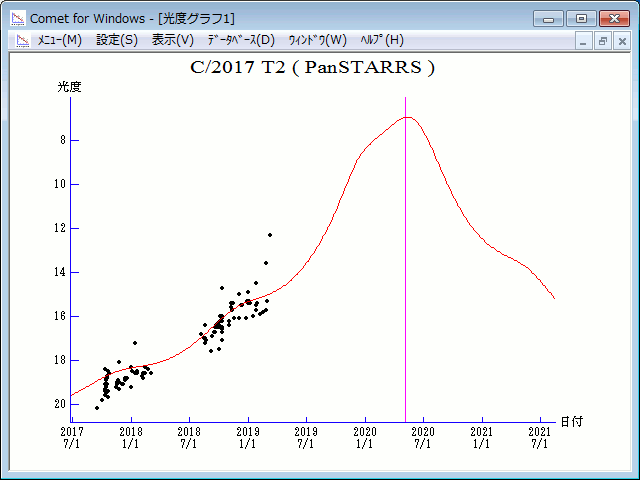Click the peak of the red light curve
This screenshot has height=480, width=640.
[408, 117]
